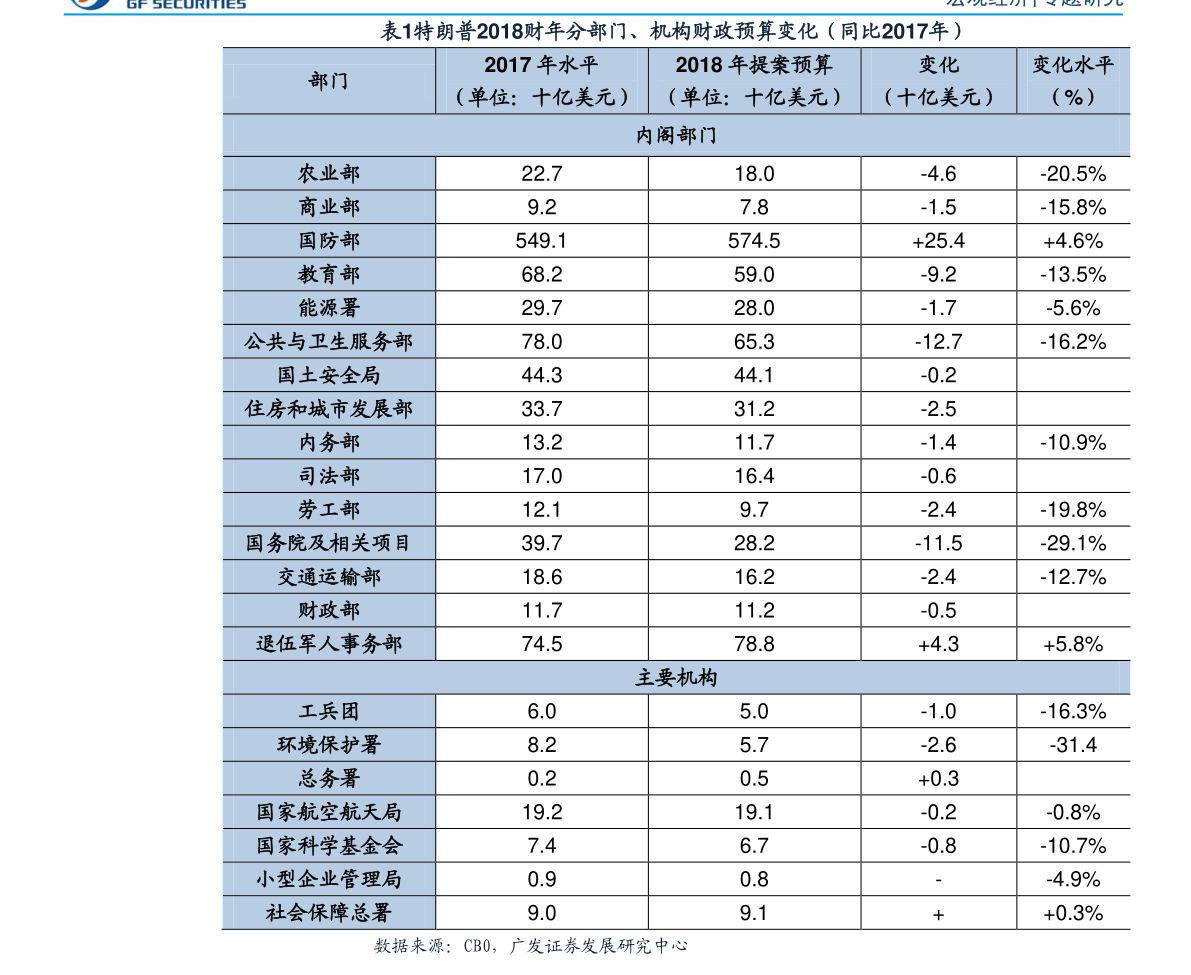Click the 国家航空航天局 row label

[328, 811]
